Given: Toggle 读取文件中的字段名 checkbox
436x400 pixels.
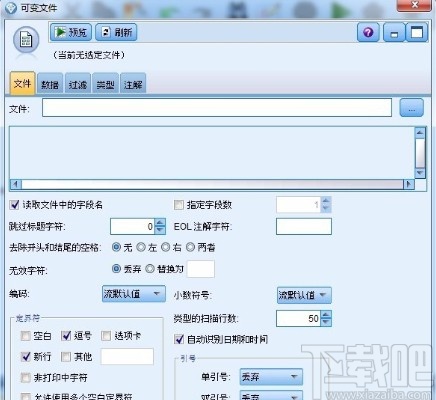Looking at the screenshot, I should (x=14, y=205).
